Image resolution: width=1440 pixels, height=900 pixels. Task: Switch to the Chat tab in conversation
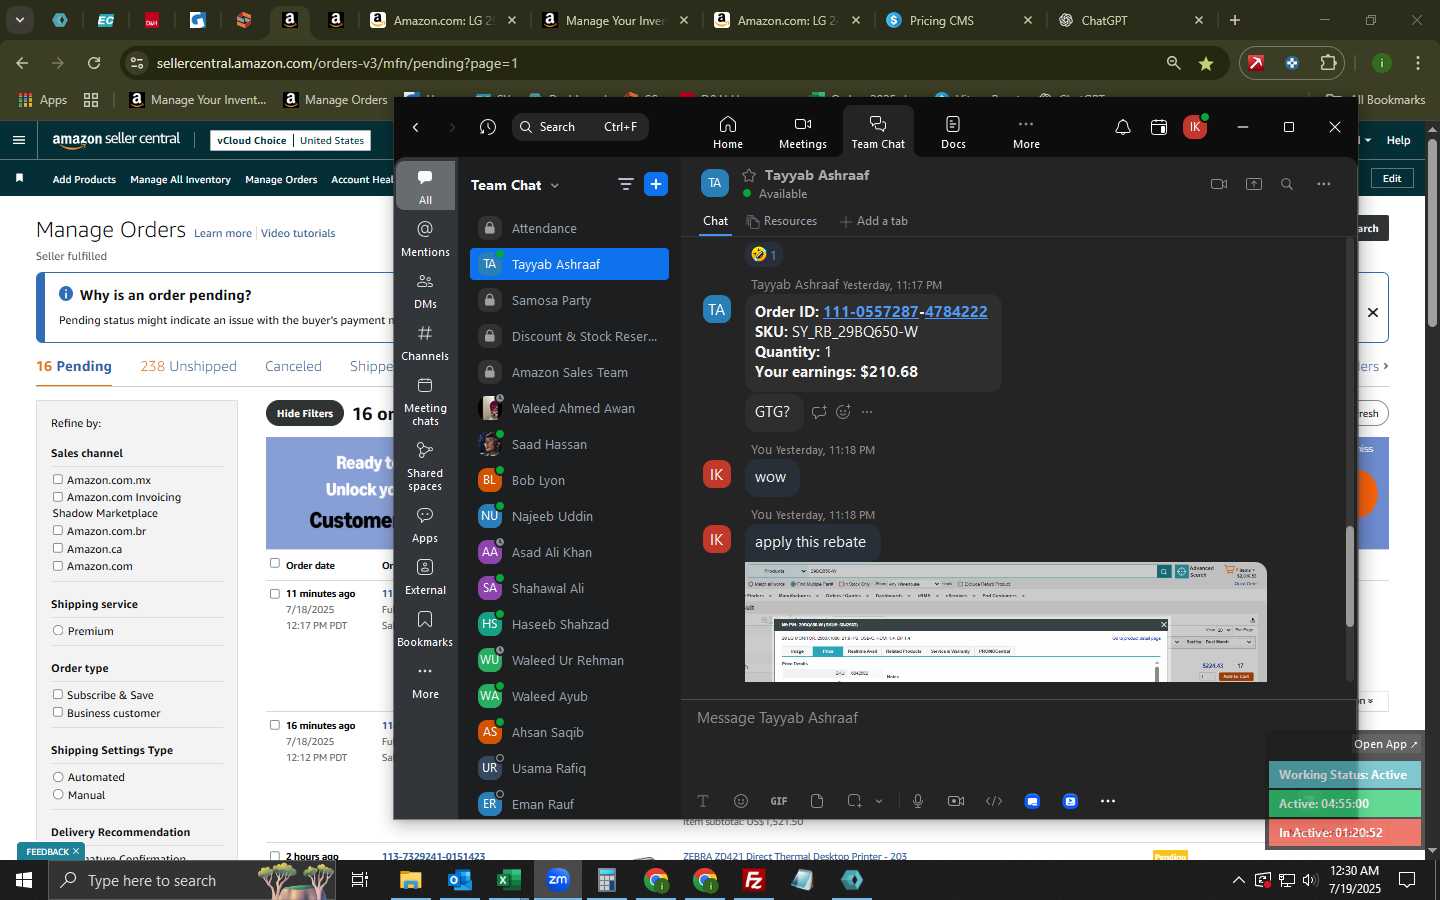coord(716,221)
